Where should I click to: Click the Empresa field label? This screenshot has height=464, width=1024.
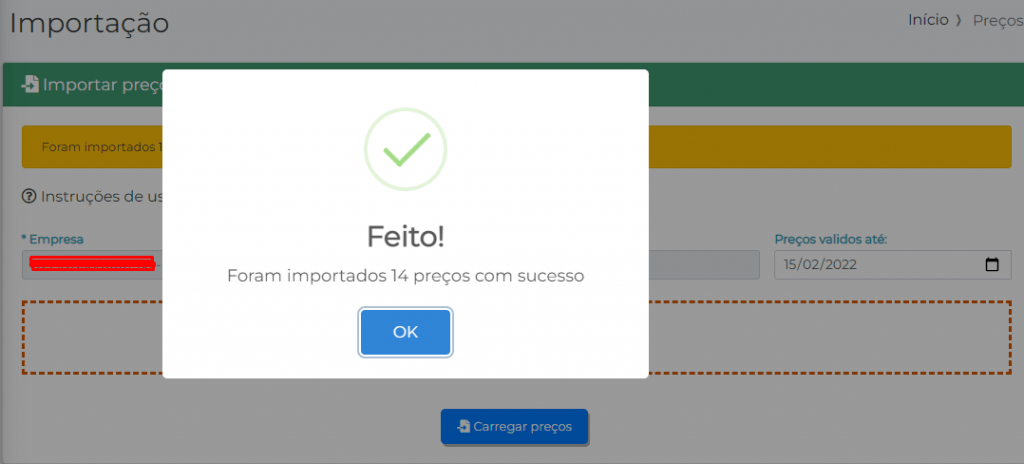point(56,240)
